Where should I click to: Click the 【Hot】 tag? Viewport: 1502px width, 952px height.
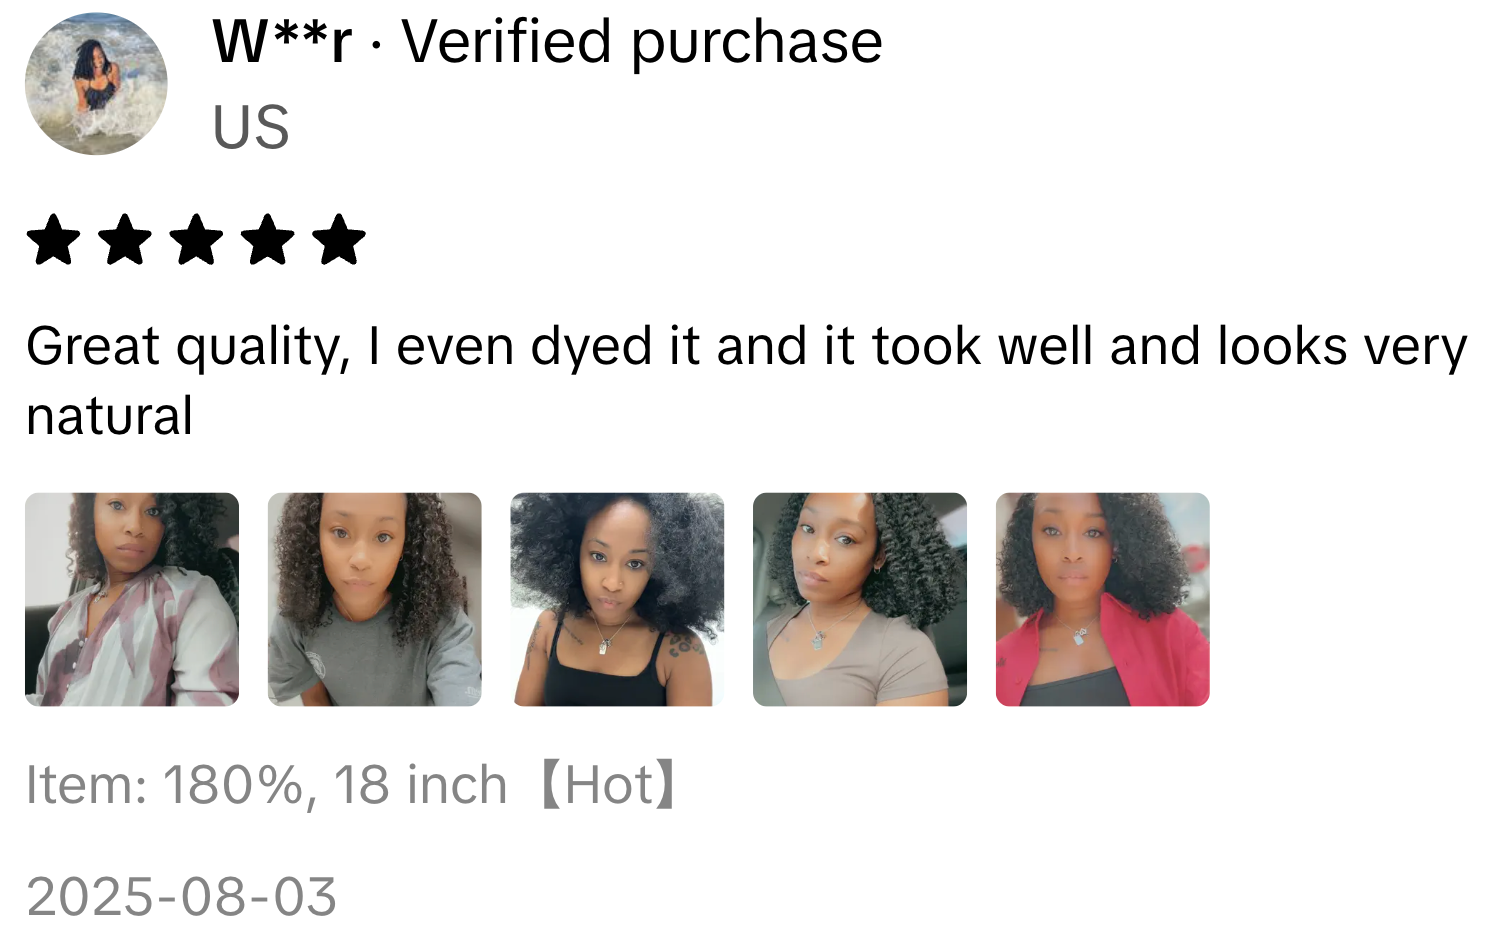point(609,785)
